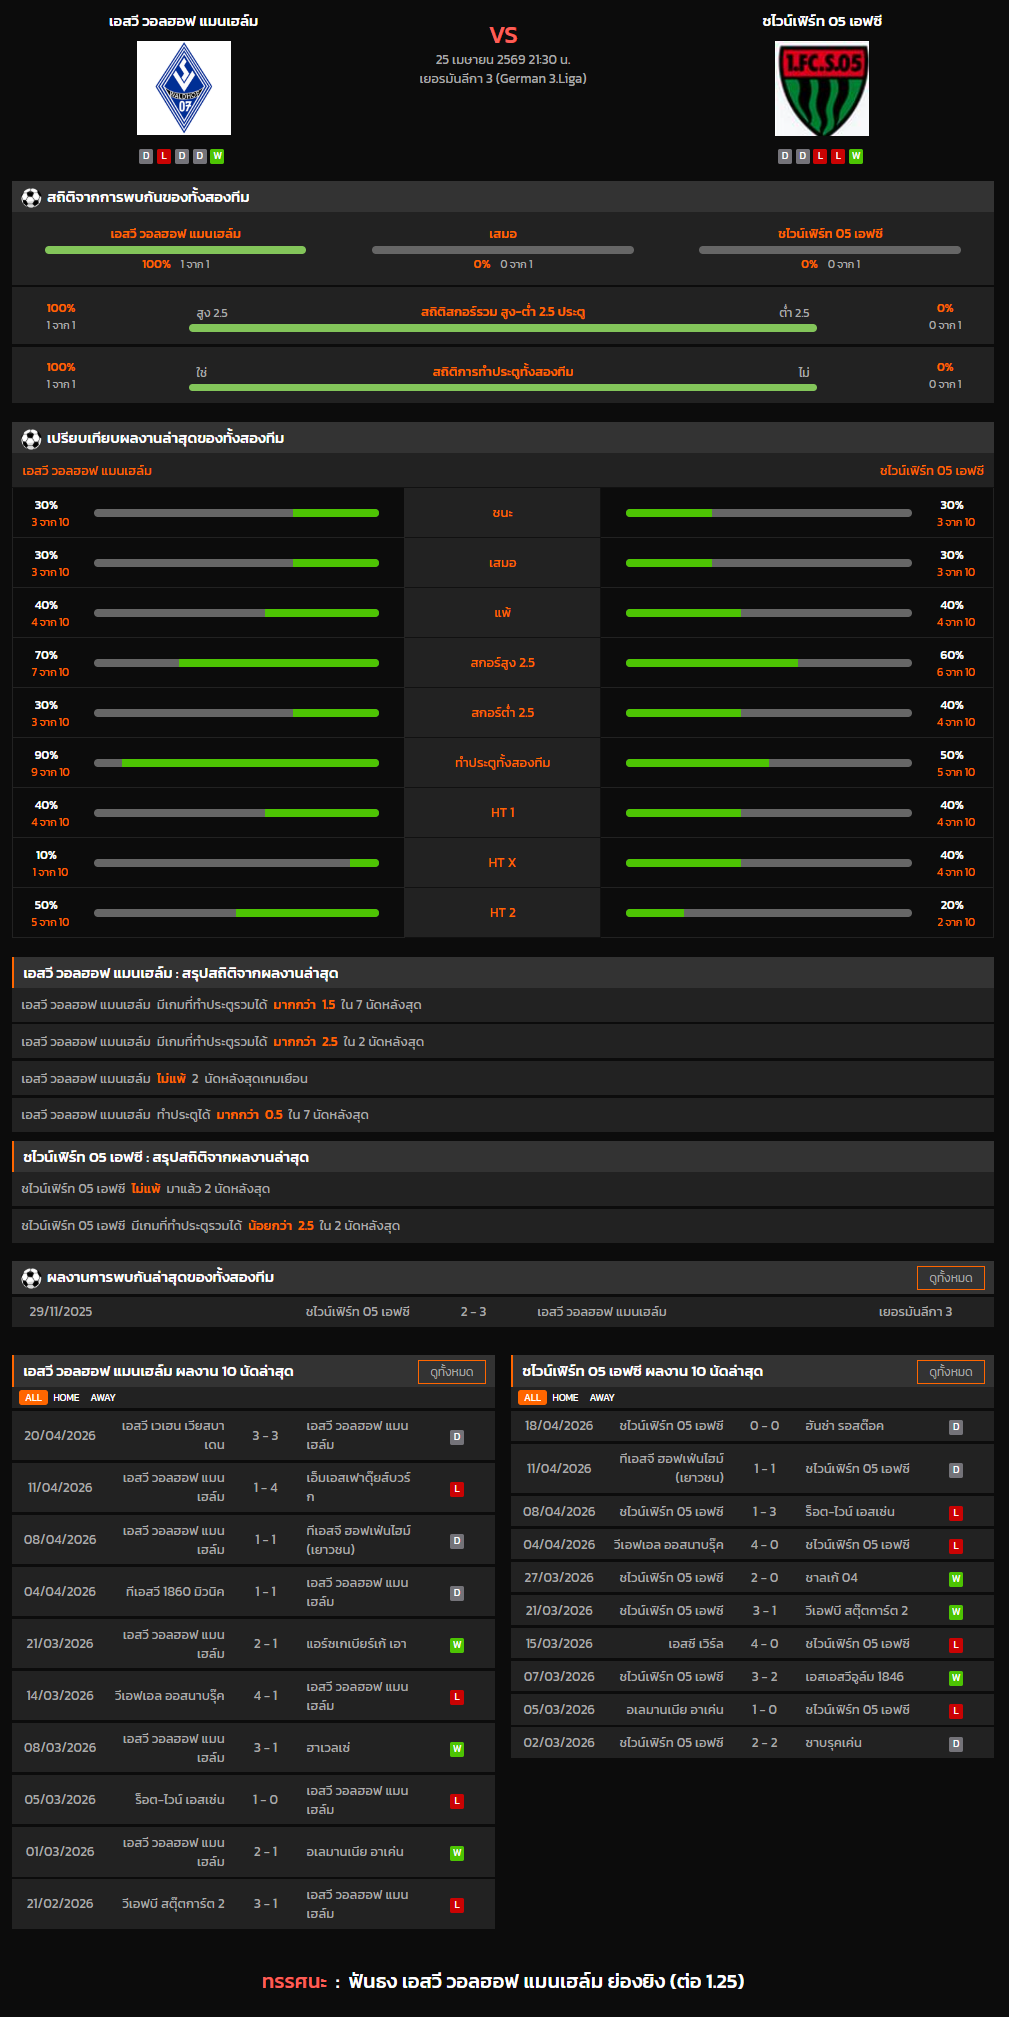Switch to AWAY filter for Schweinfurt matches
This screenshot has width=1009, height=2017.
coord(602,1398)
